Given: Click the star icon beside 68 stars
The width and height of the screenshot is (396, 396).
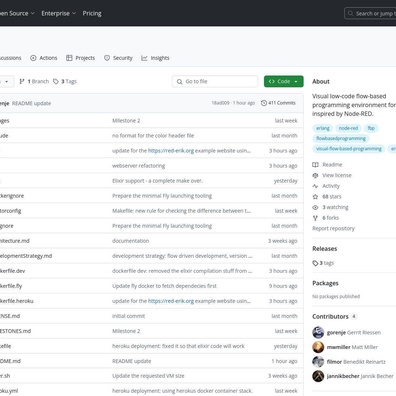Looking at the screenshot, I should point(315,197).
